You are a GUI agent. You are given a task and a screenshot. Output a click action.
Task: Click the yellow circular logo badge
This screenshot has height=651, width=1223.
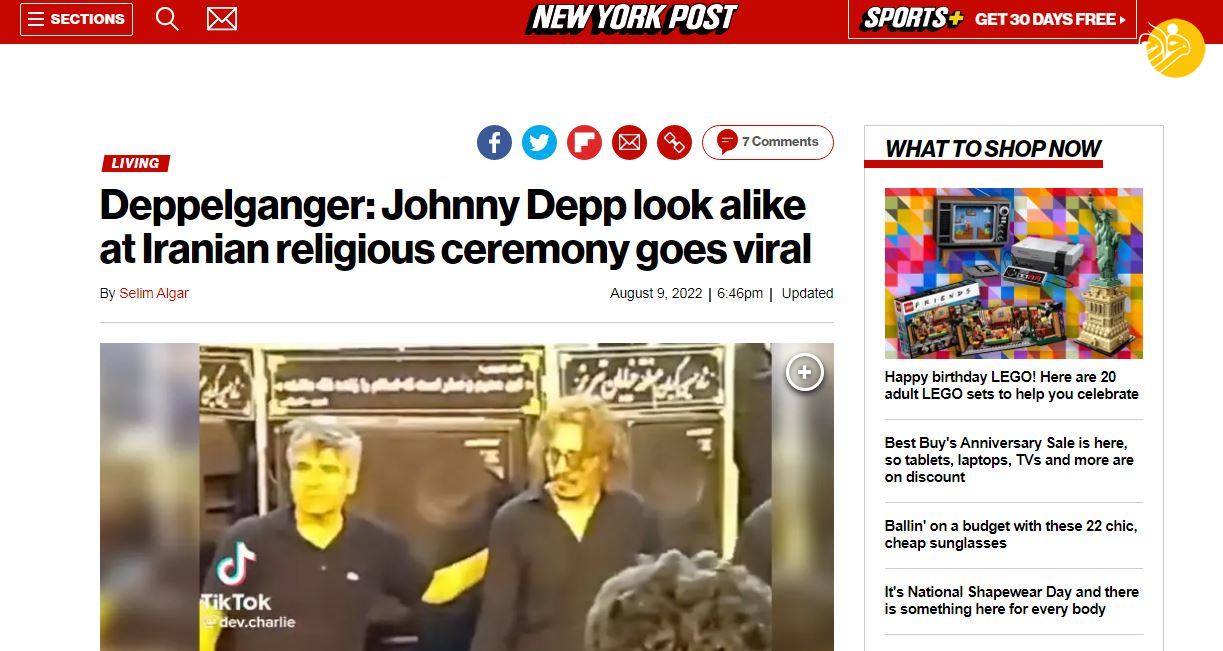point(1174,47)
